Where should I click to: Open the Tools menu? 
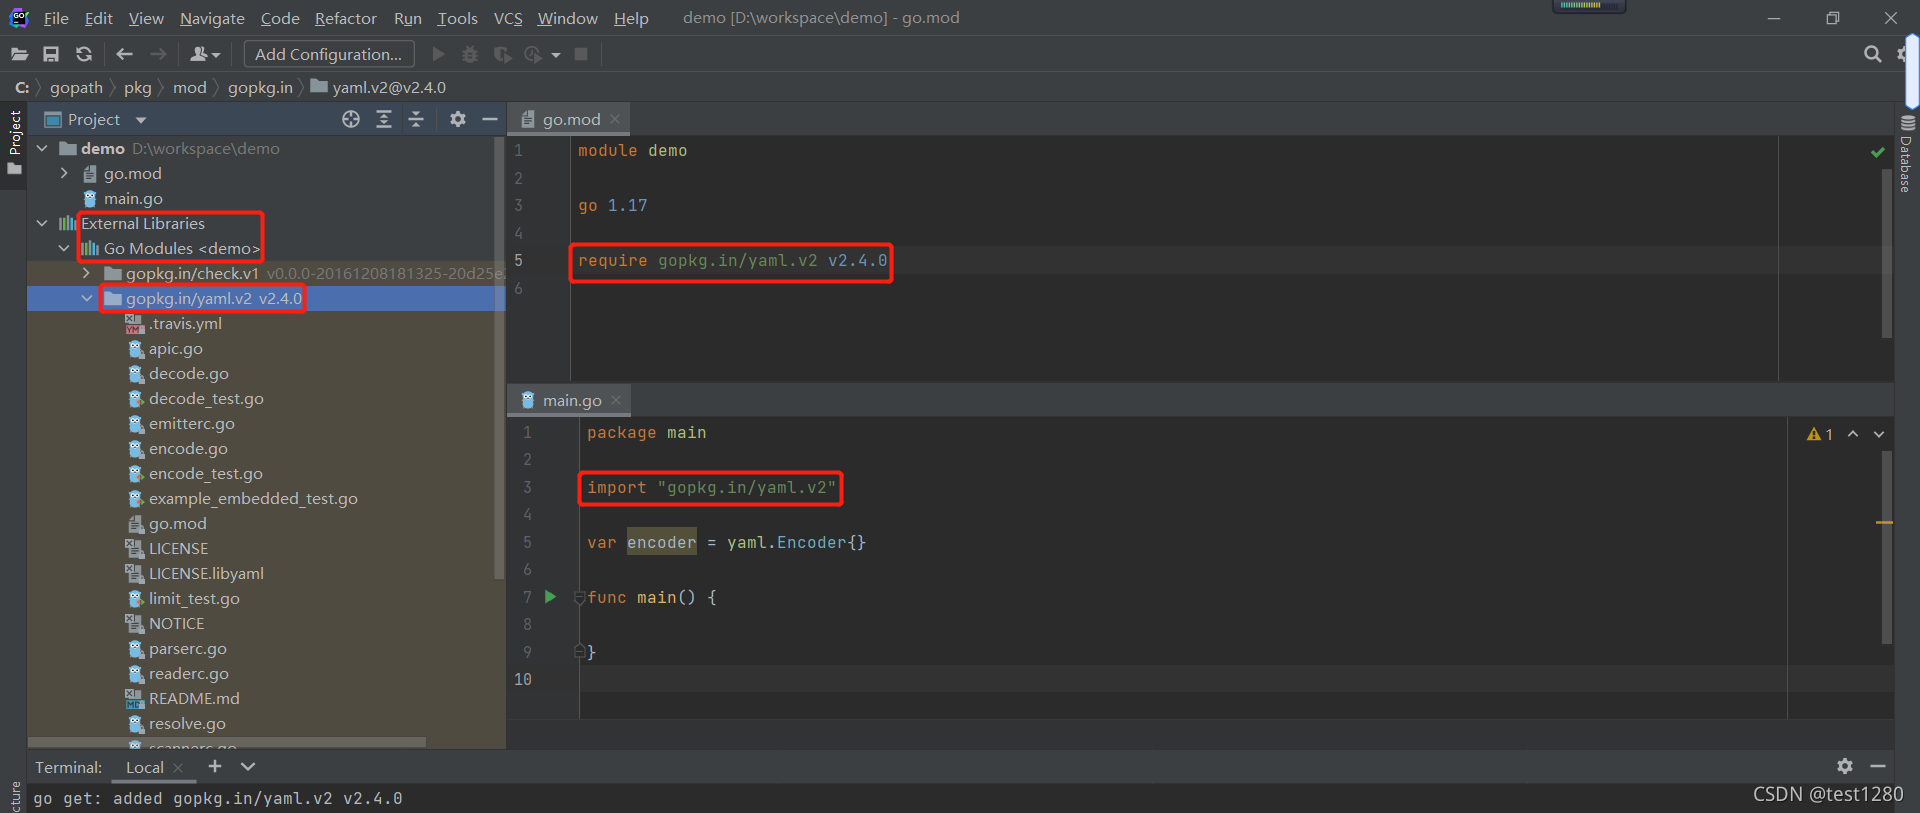457,18
